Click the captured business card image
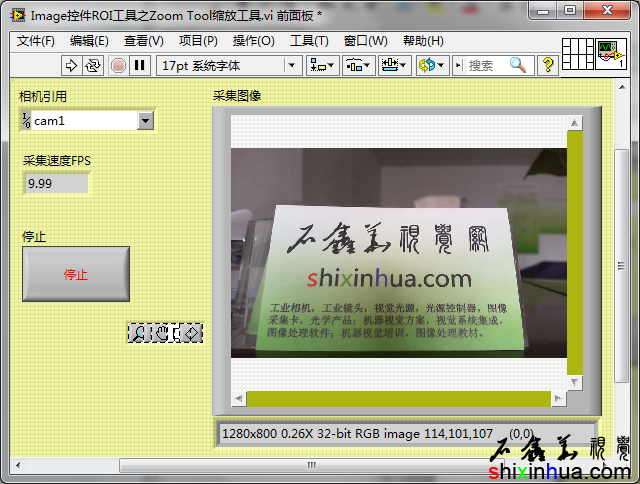Screen dimensions: 640x484 coord(399,253)
